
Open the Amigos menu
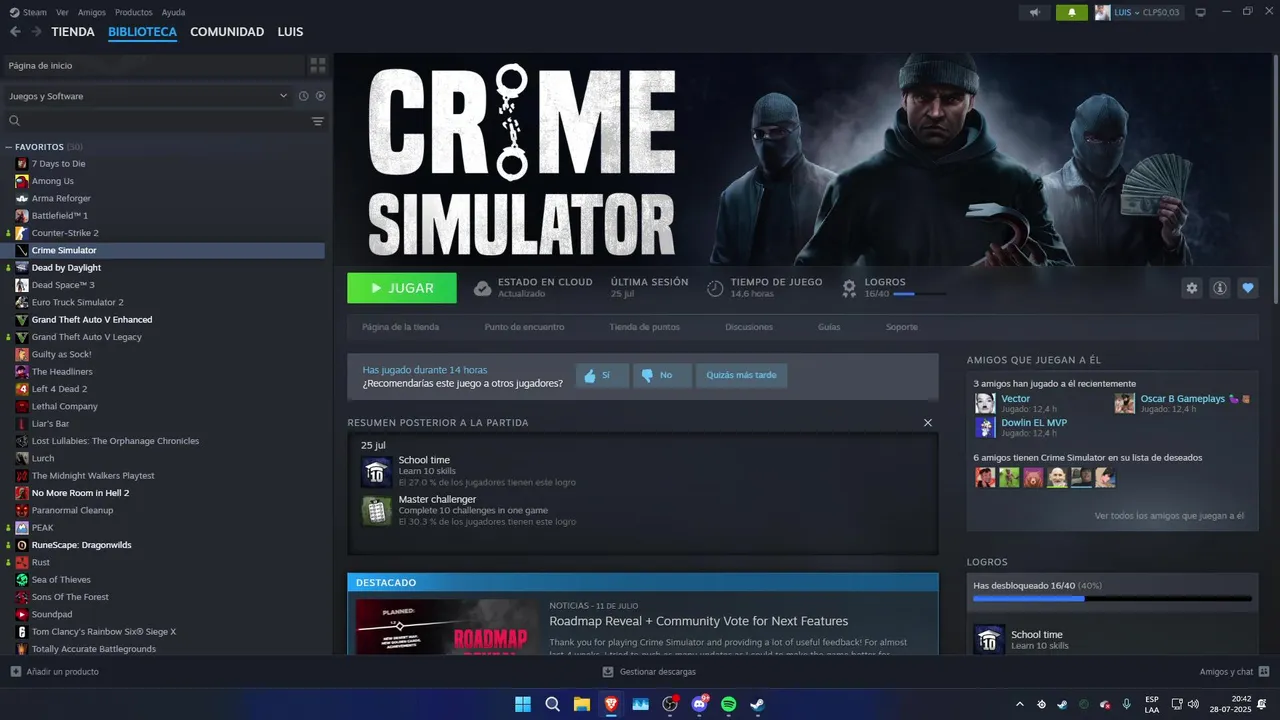tap(92, 12)
